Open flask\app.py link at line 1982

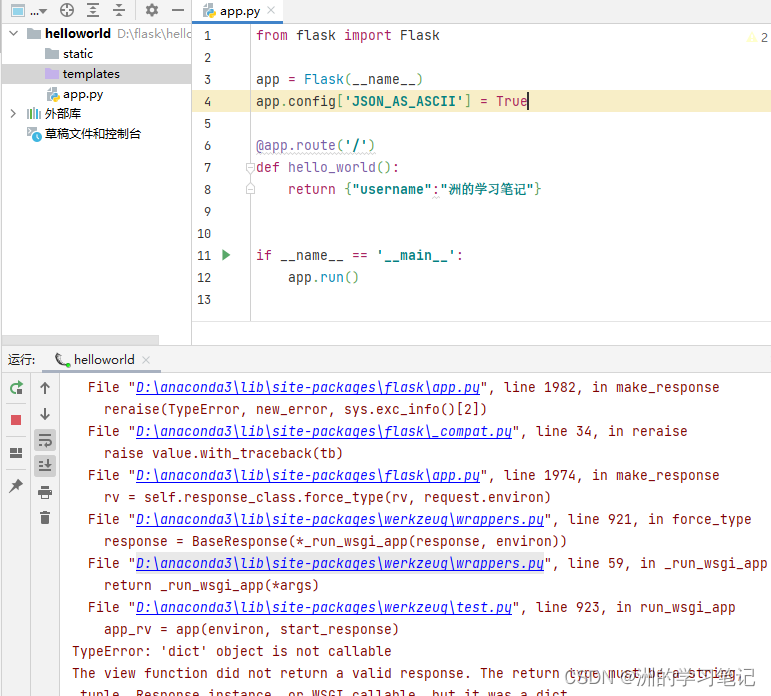tap(308, 388)
